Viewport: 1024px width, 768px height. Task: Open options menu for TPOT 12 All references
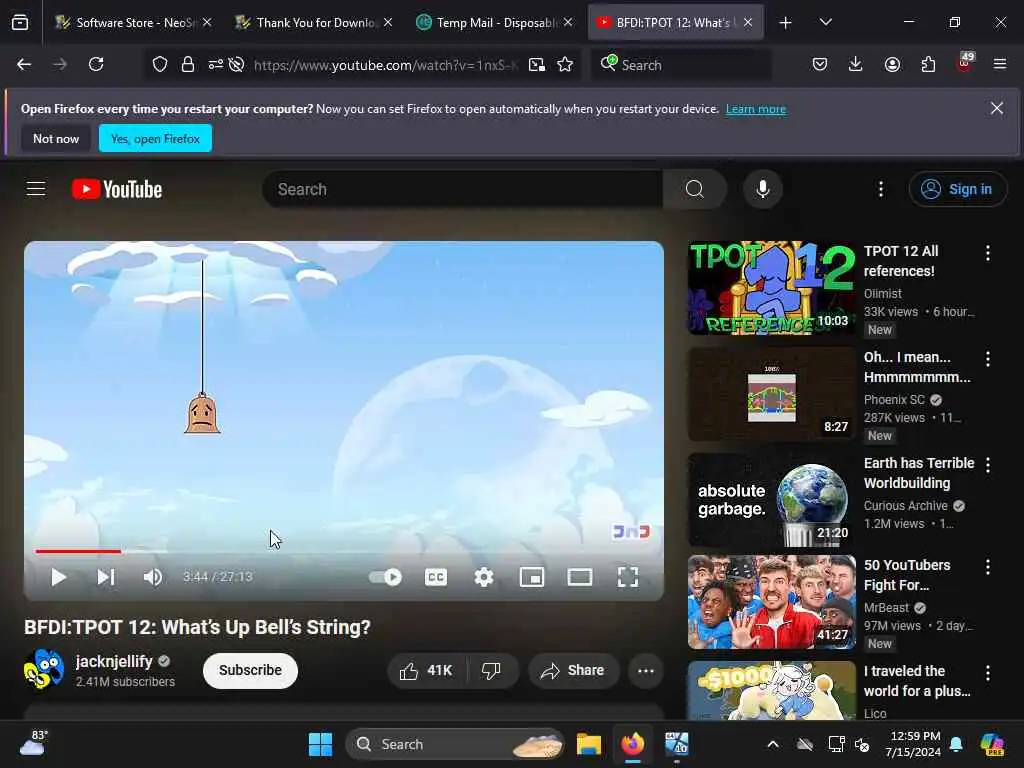pos(988,253)
